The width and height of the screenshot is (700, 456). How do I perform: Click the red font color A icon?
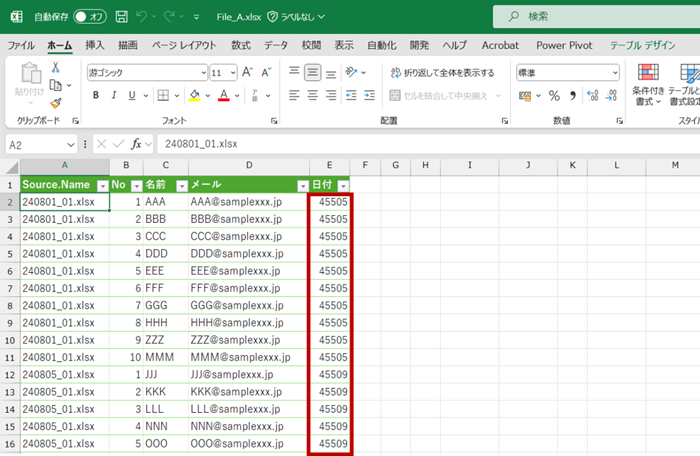pyautogui.click(x=223, y=96)
